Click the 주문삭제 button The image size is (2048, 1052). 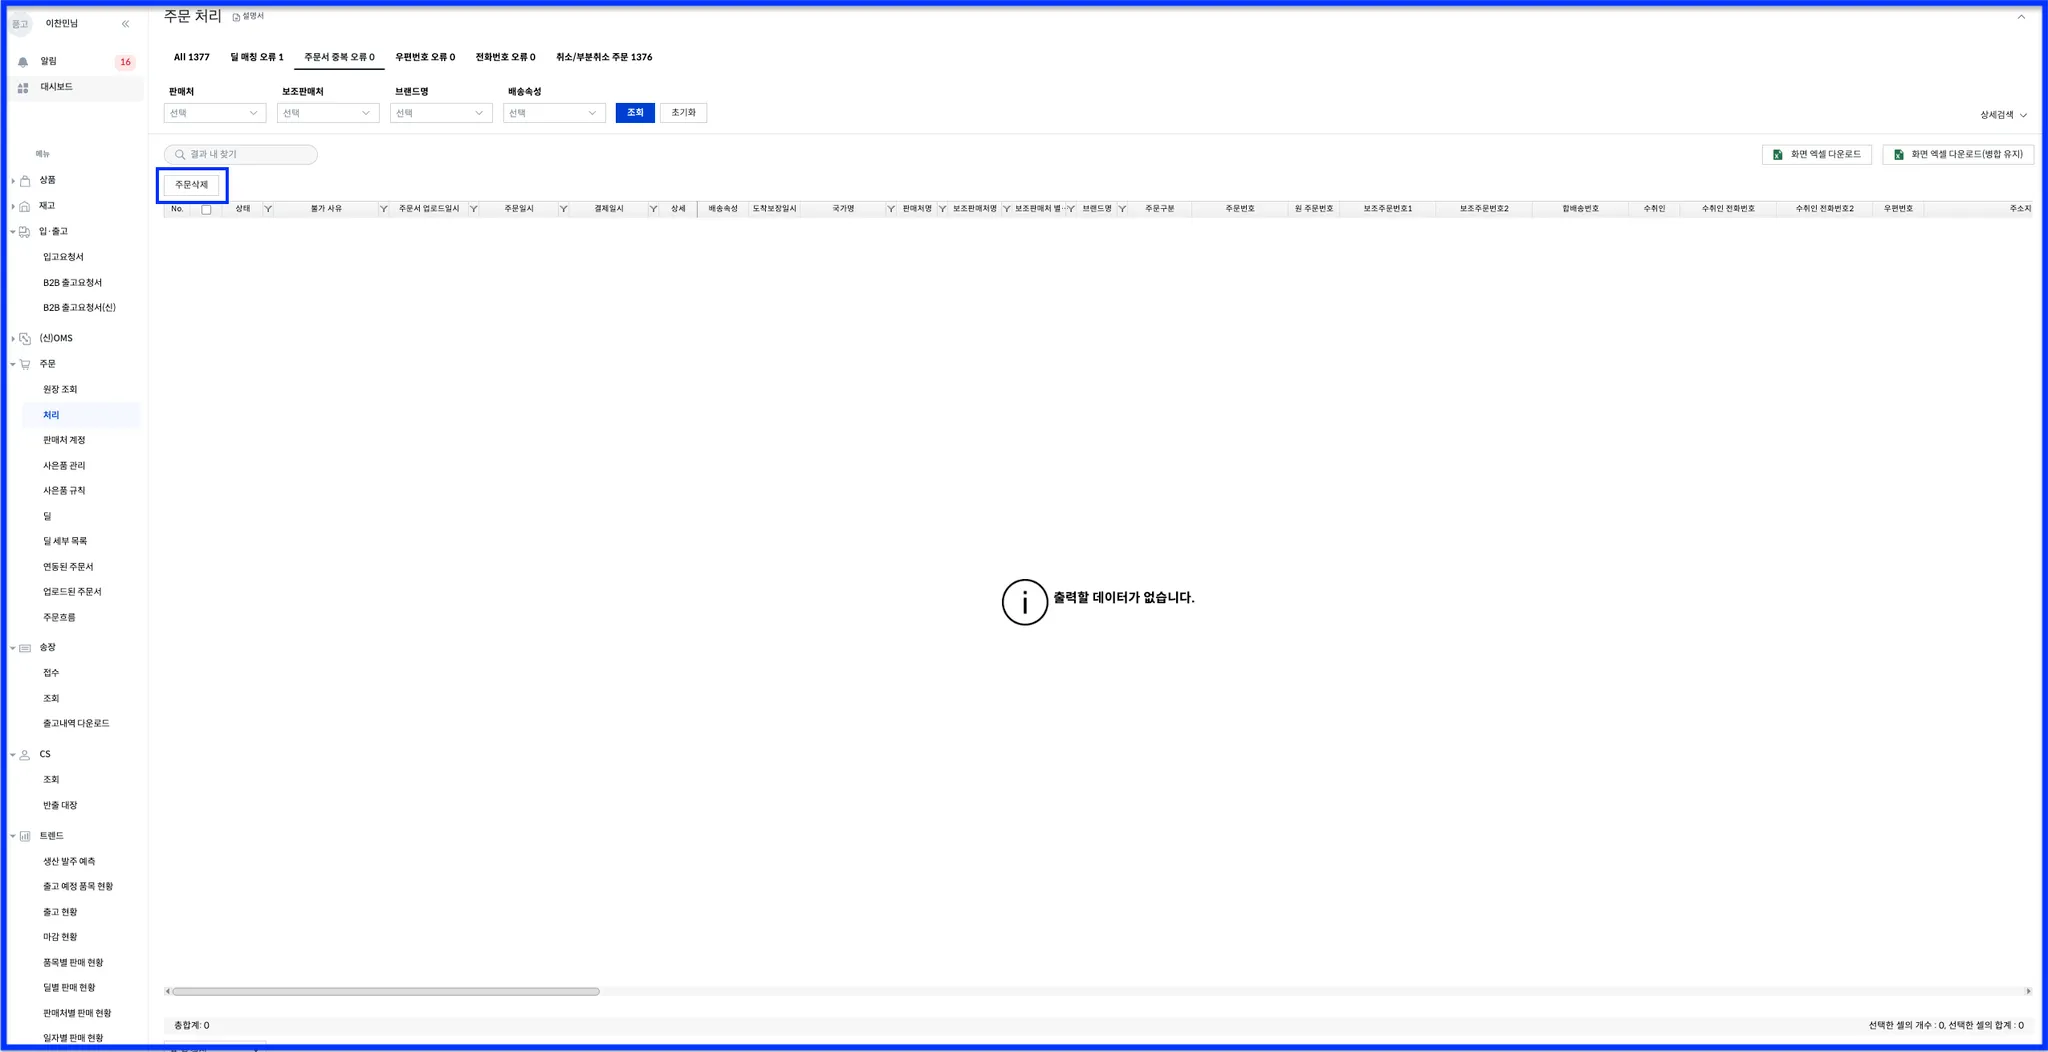(192, 185)
